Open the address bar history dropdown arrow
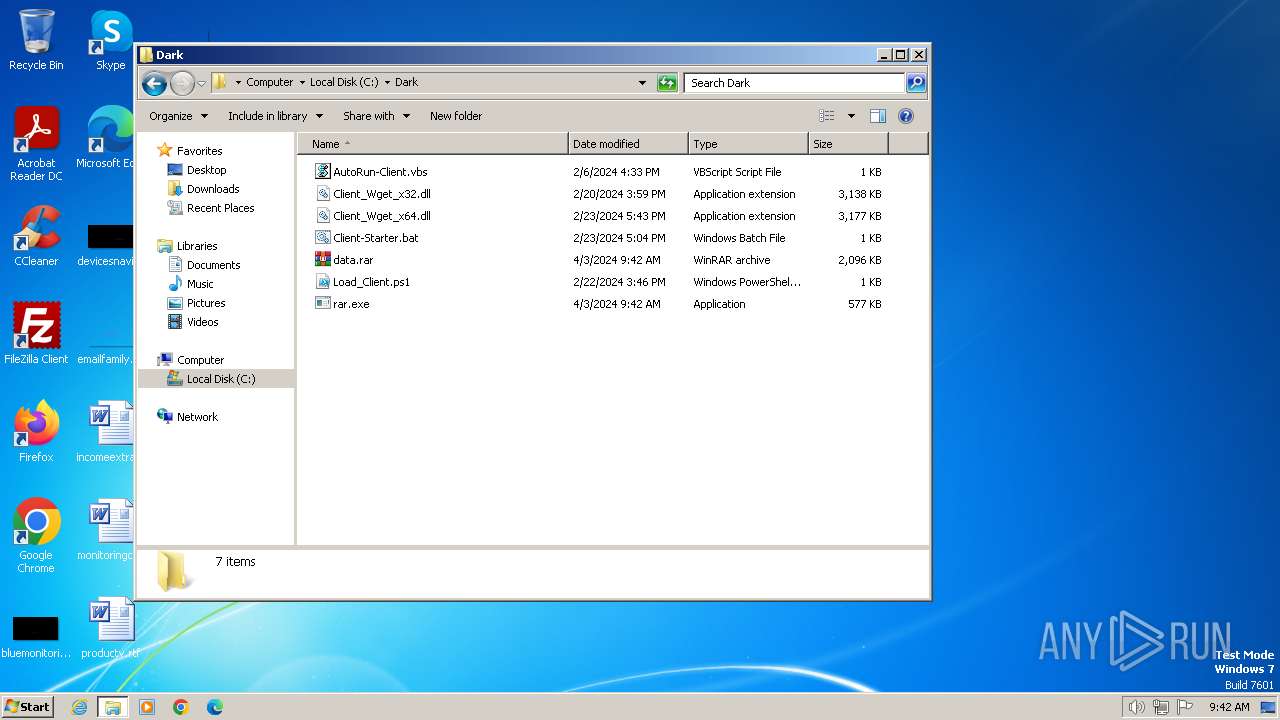This screenshot has width=1280, height=720. [x=642, y=83]
